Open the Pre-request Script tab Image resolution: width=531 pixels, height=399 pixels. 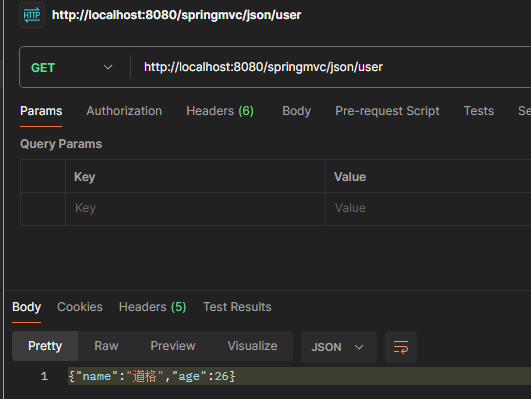(387, 111)
